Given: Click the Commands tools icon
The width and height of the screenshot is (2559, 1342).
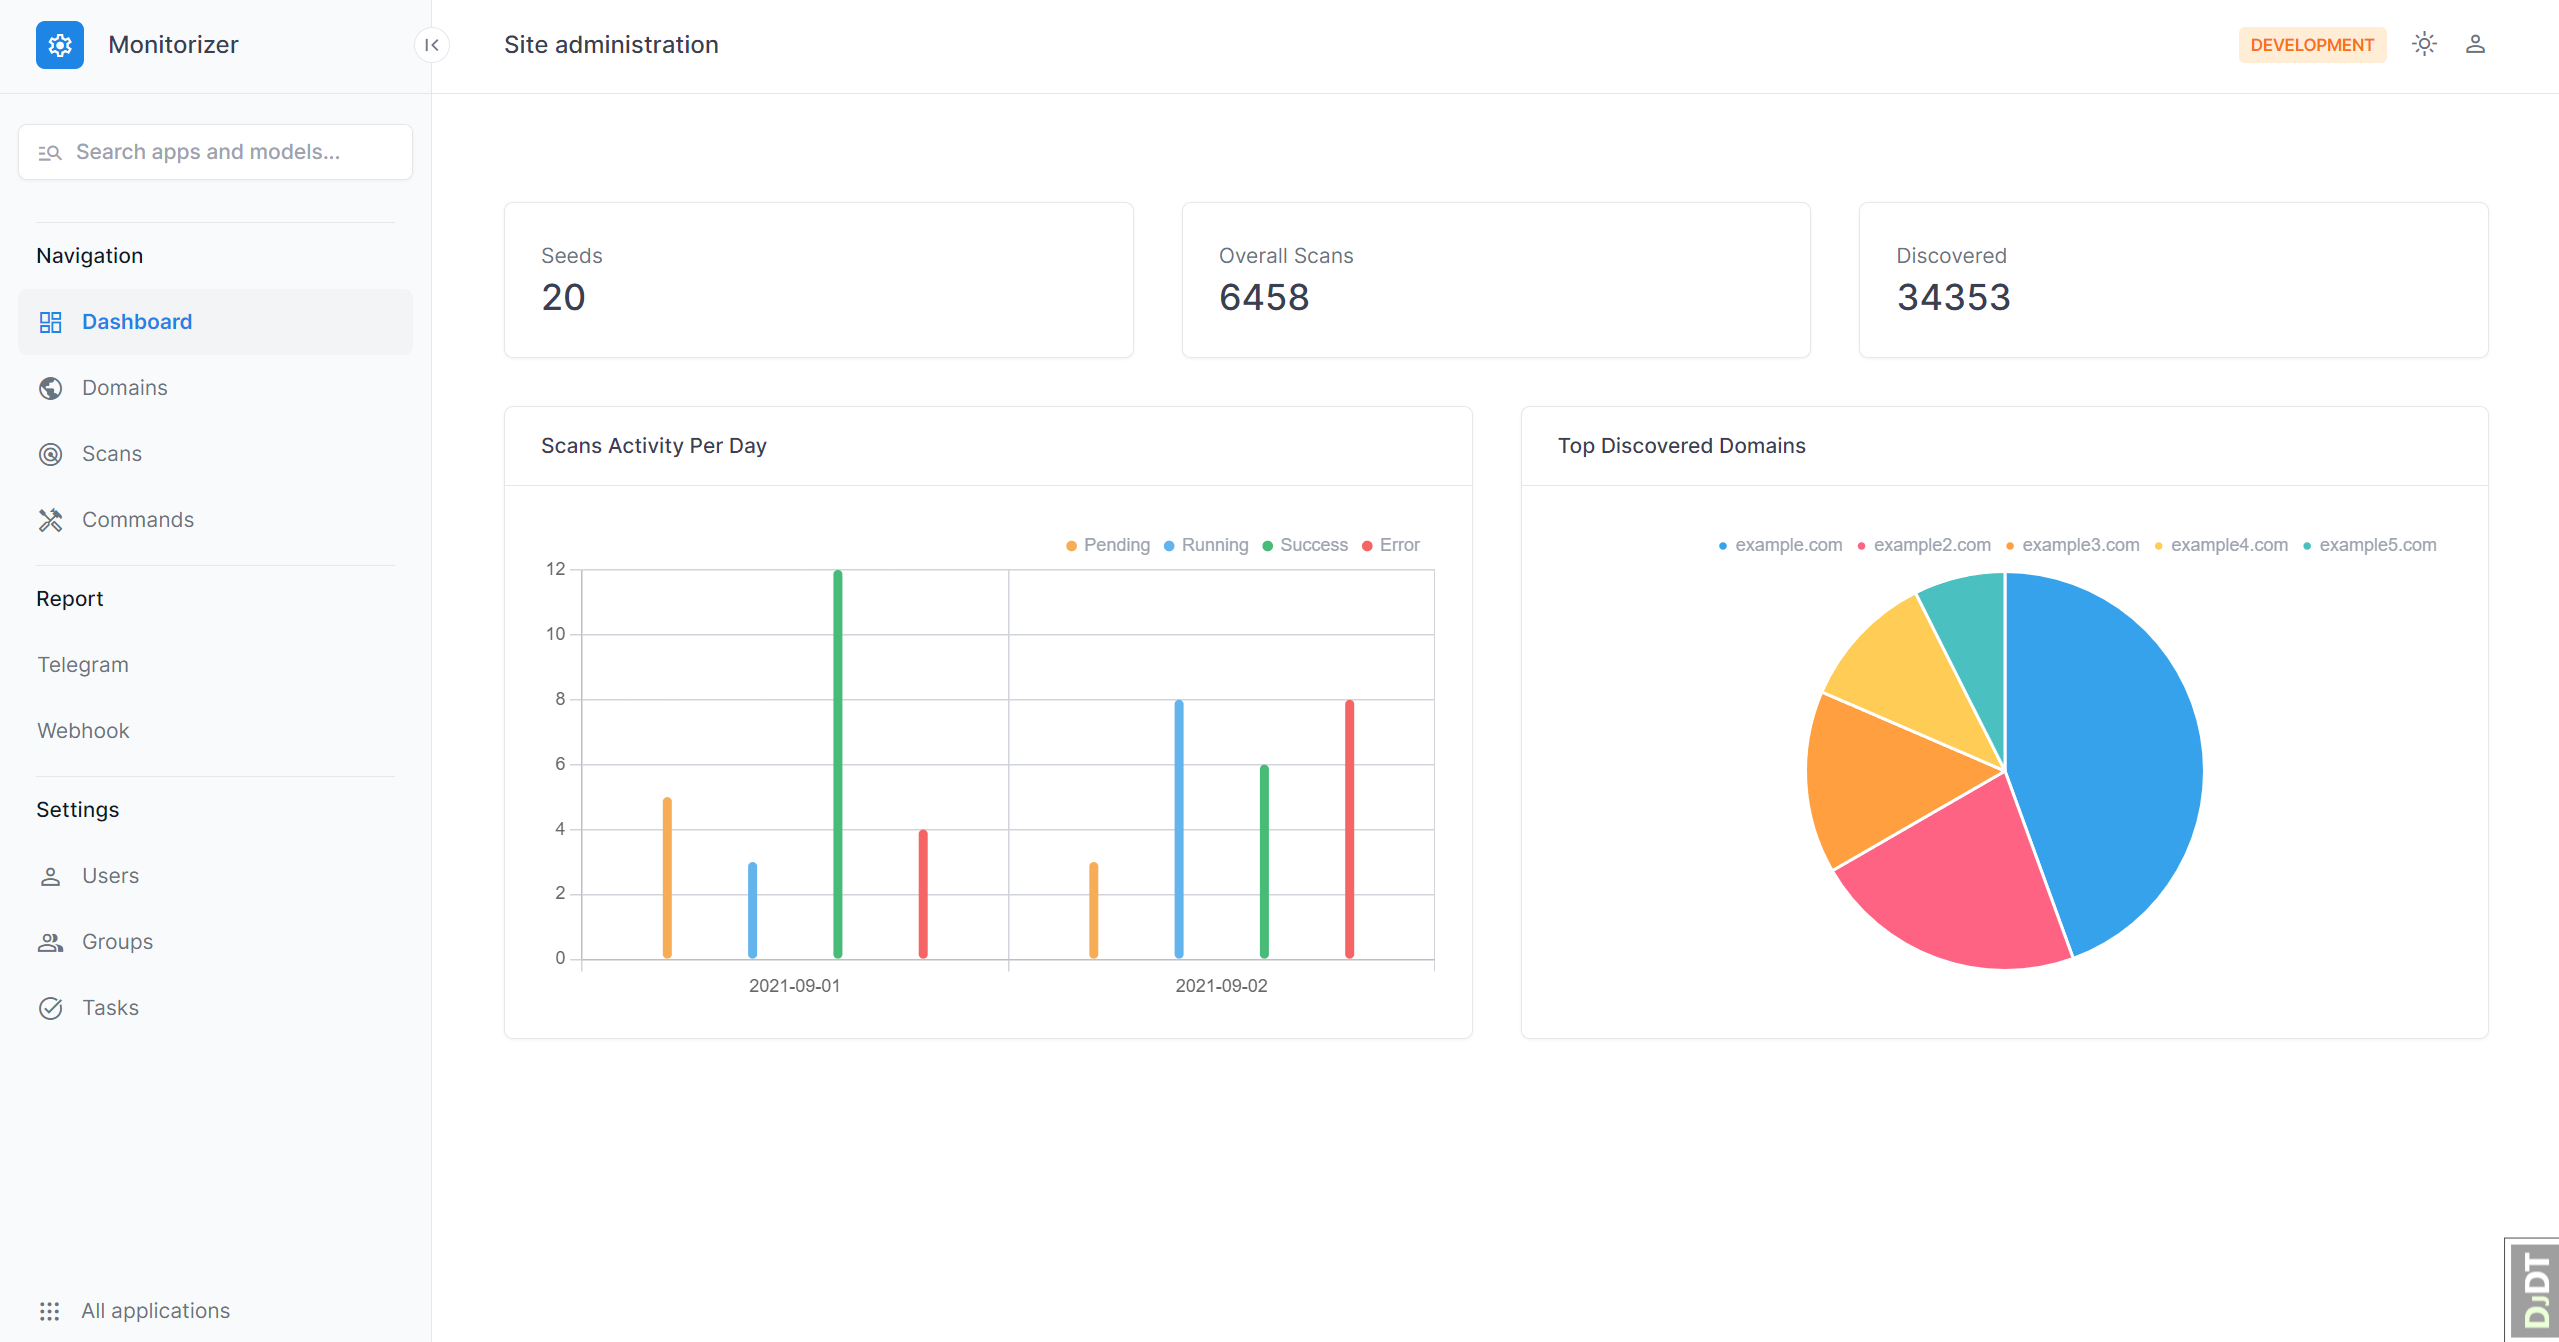Looking at the screenshot, I should 50,520.
